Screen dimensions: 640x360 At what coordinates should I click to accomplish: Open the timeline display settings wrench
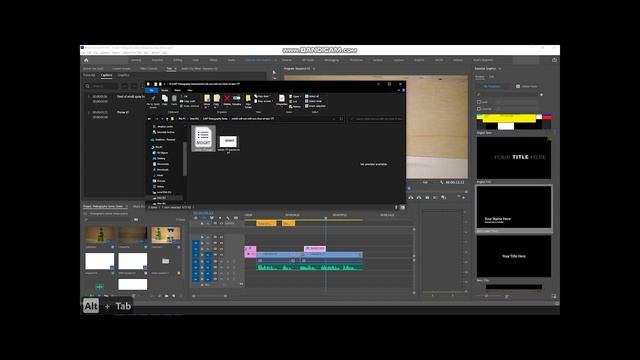(228, 218)
